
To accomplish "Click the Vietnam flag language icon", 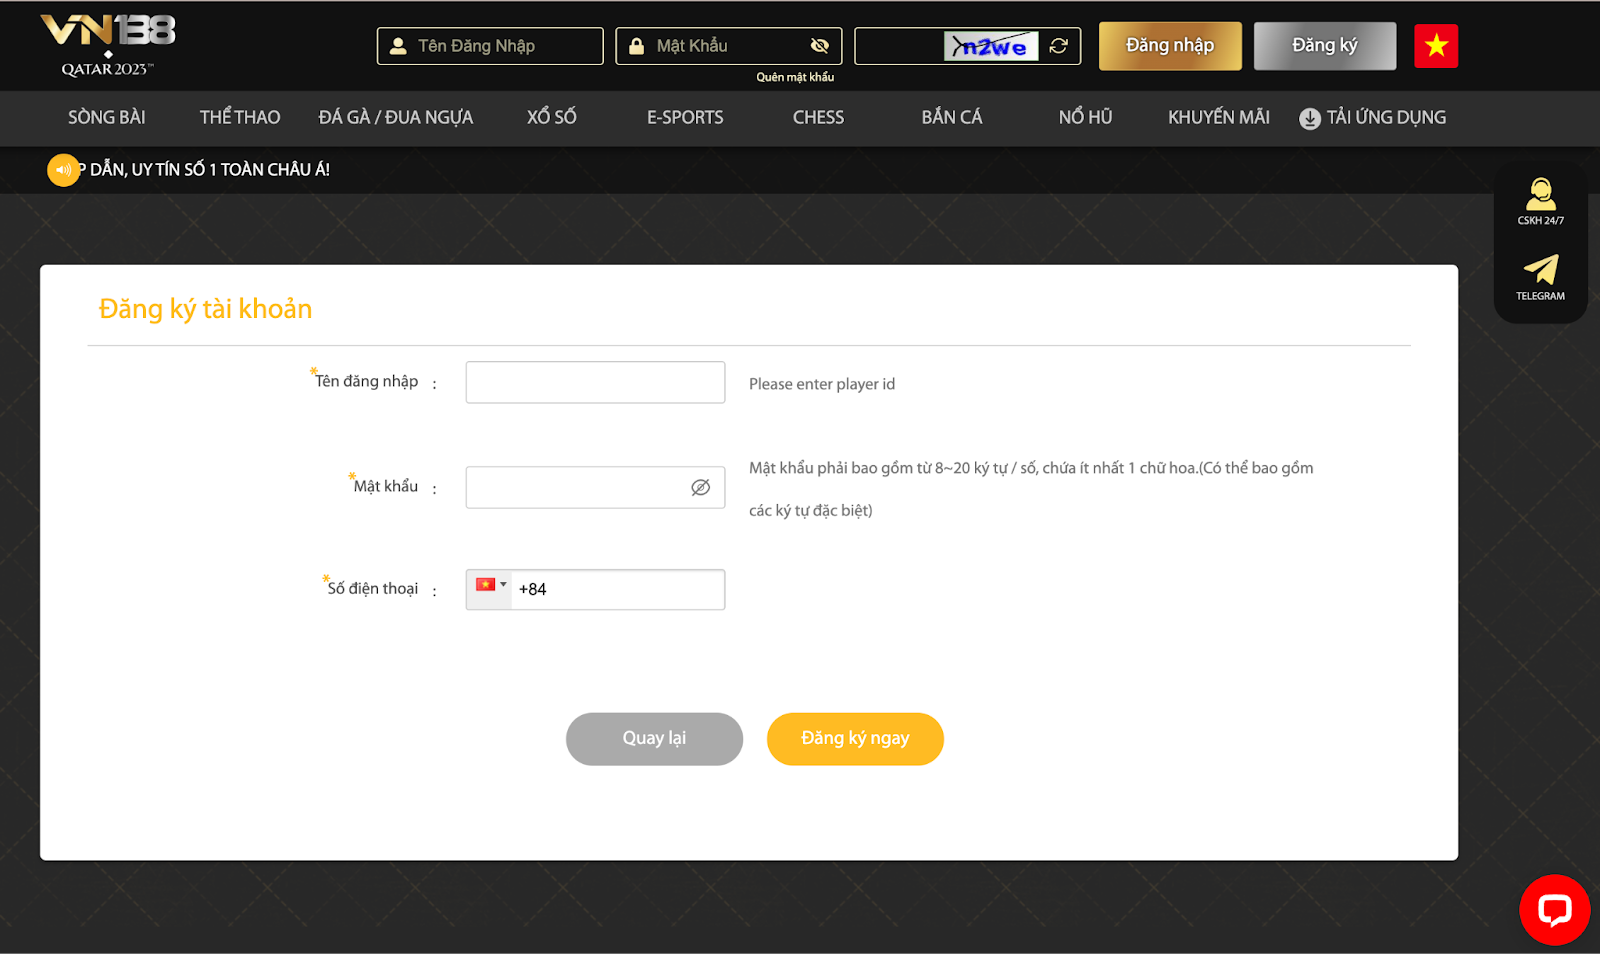I will [x=1436, y=46].
